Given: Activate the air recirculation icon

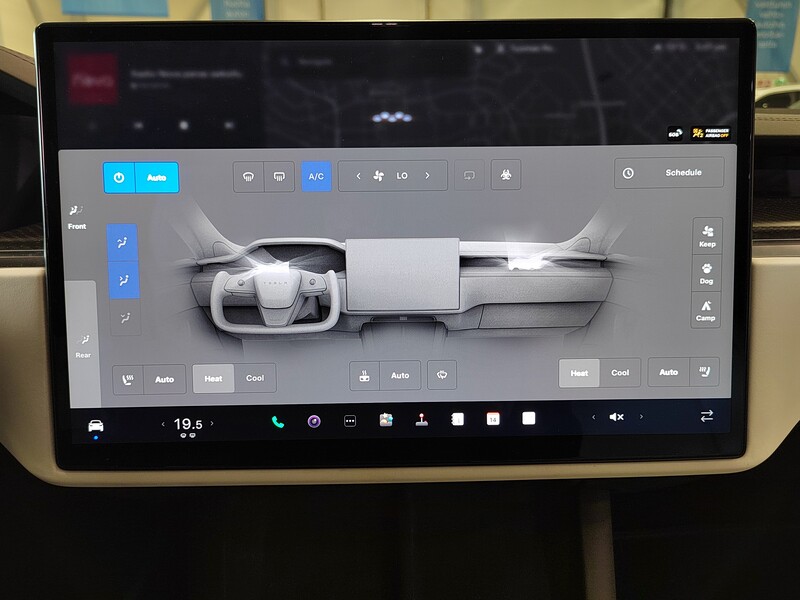Looking at the screenshot, I should [468, 174].
